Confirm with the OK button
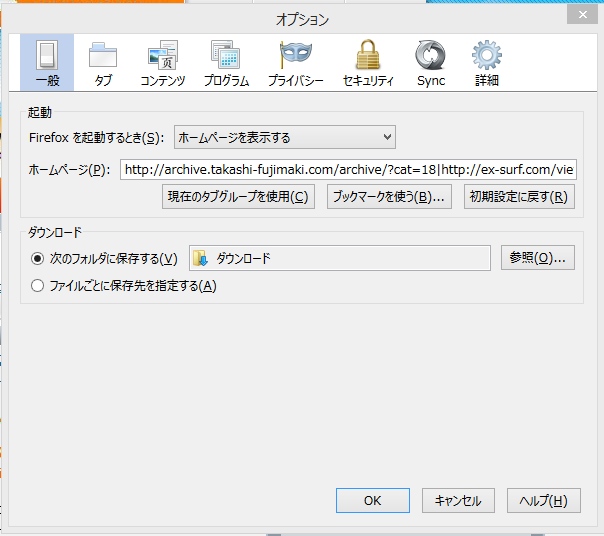This screenshot has height=536, width=604. click(372, 501)
